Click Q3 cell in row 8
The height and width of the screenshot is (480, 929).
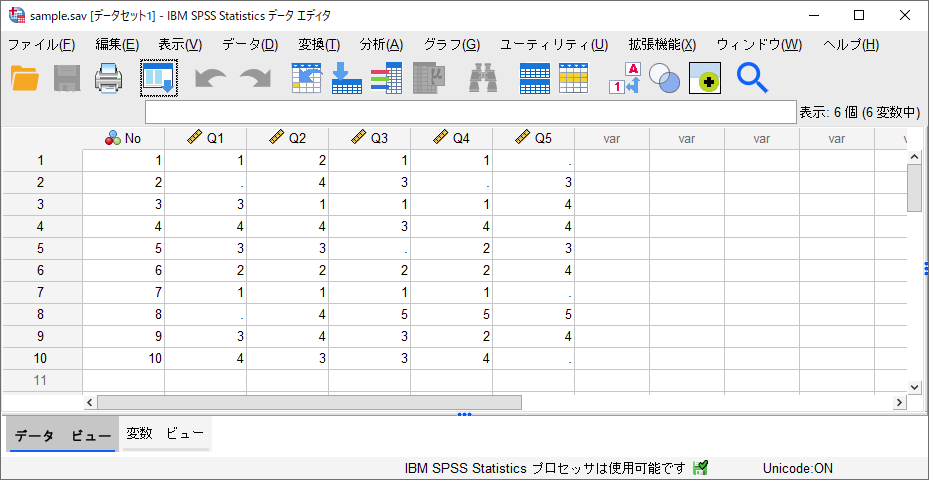point(370,315)
